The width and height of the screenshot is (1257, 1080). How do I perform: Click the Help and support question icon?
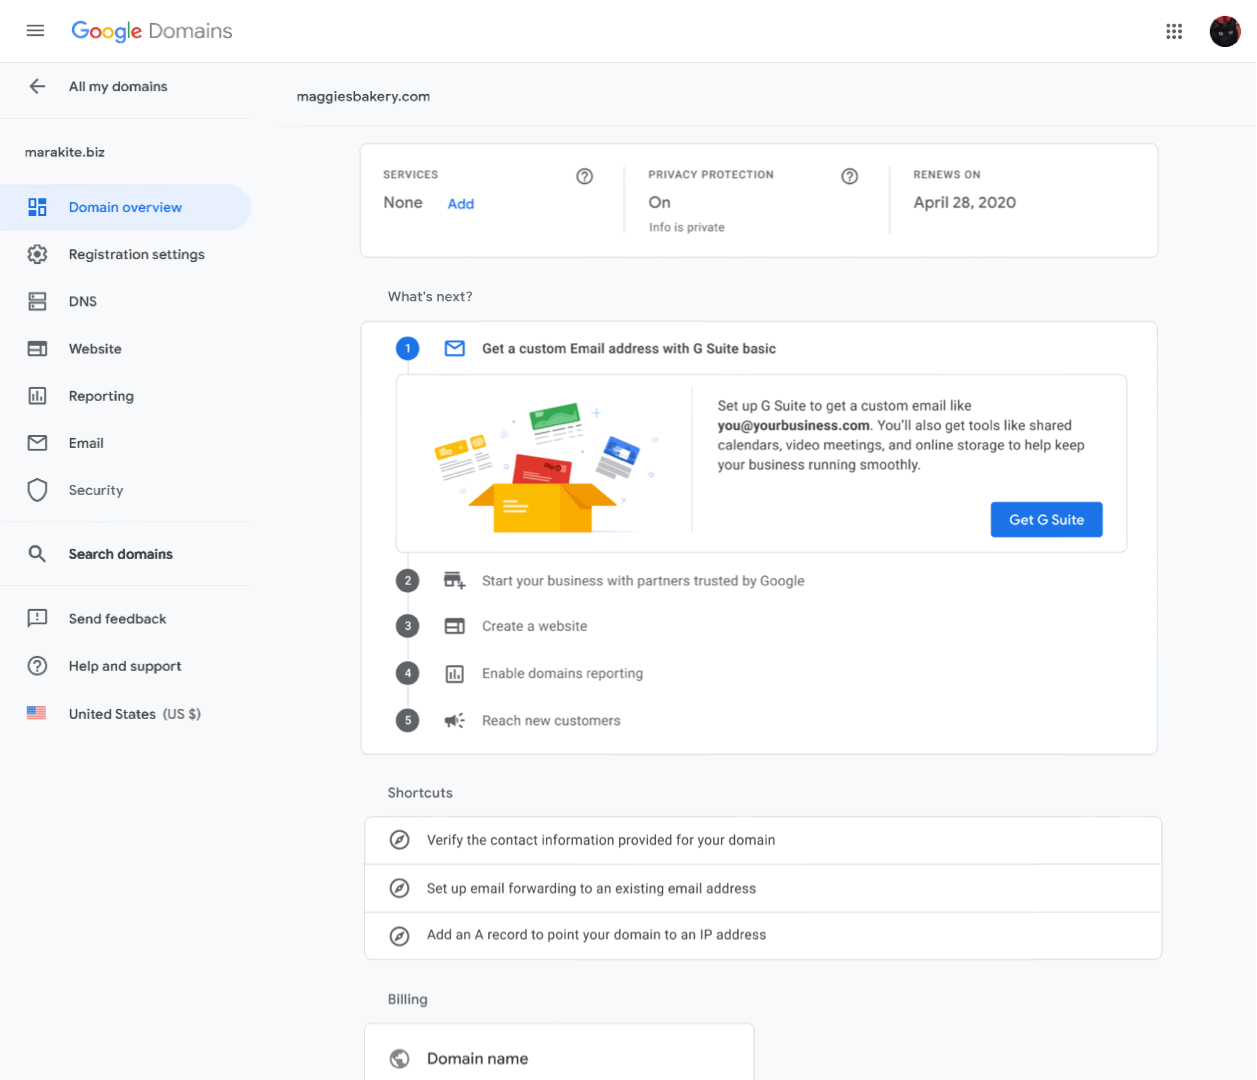click(x=37, y=666)
